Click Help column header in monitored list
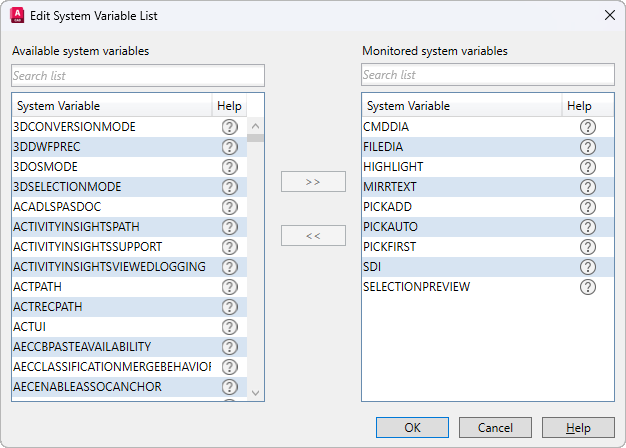 click(x=579, y=106)
